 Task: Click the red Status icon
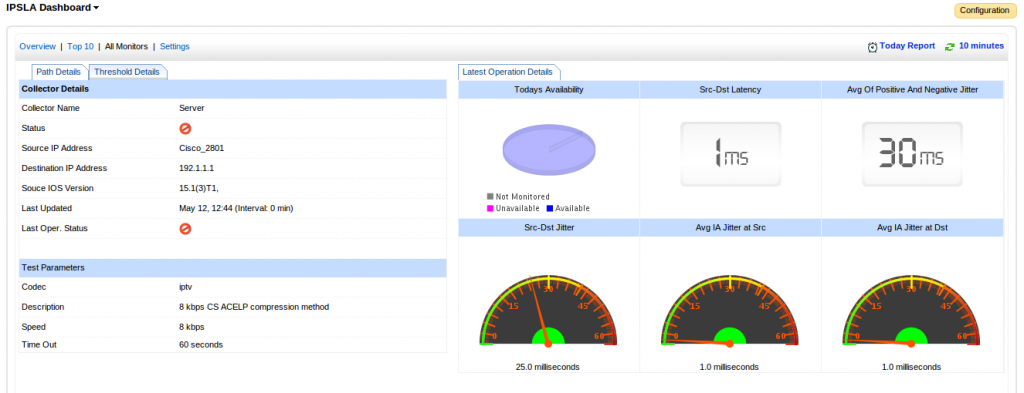click(x=185, y=129)
